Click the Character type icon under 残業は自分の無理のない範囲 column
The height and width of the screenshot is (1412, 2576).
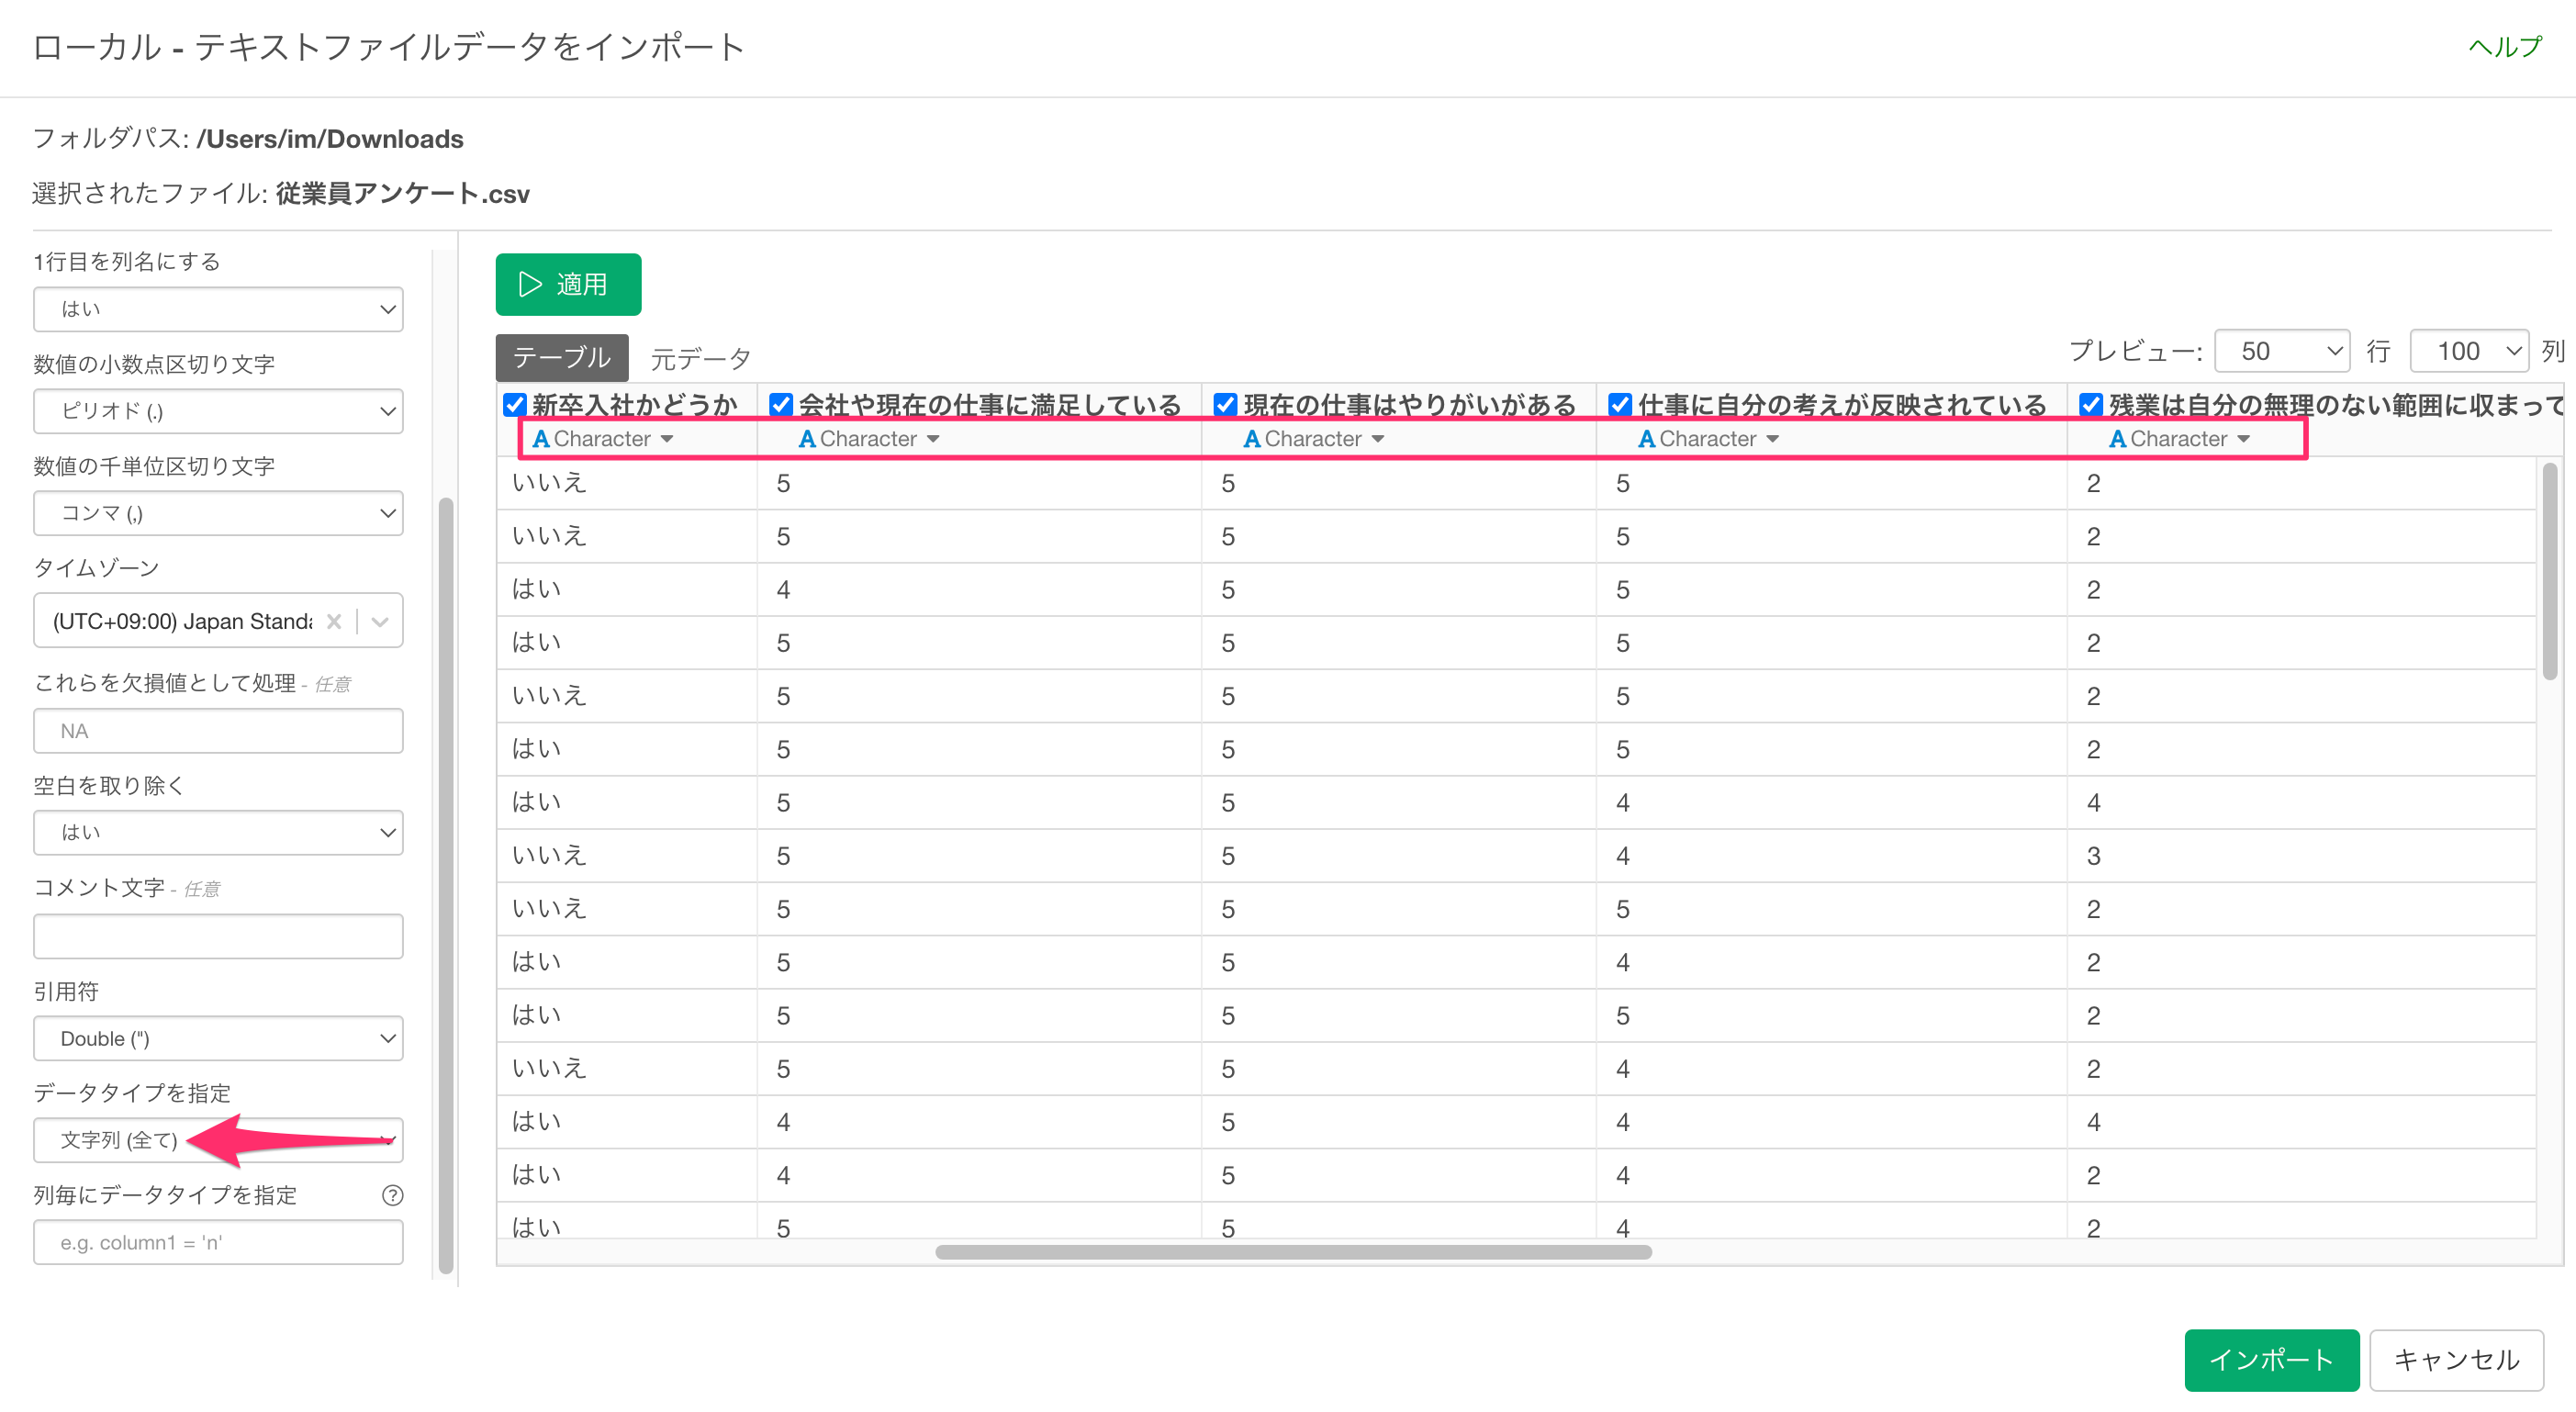click(x=2118, y=439)
